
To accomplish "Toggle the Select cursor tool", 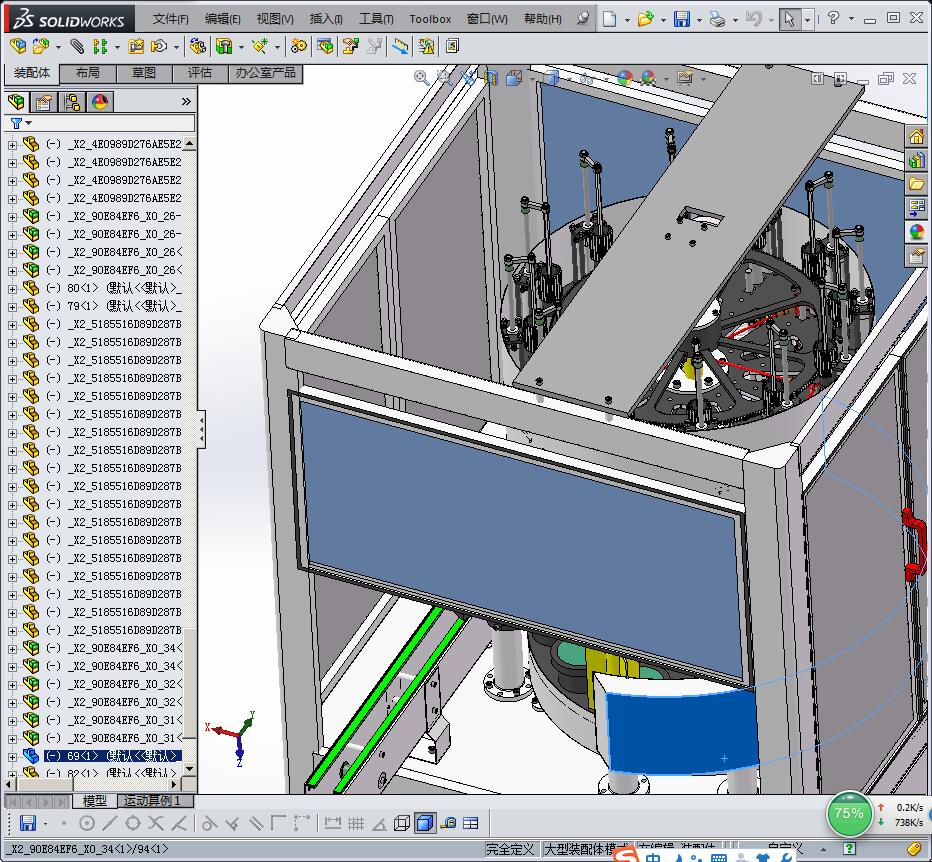I will 789,19.
